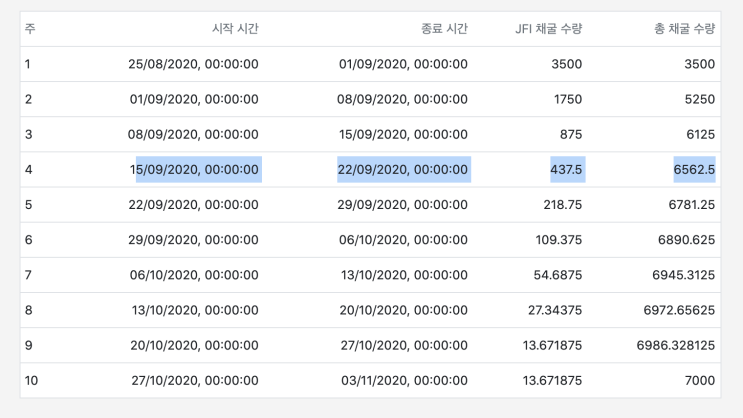Click start time 01/09/2020 in week 2 row
Screen dimensions: 743x418
[x=194, y=99]
